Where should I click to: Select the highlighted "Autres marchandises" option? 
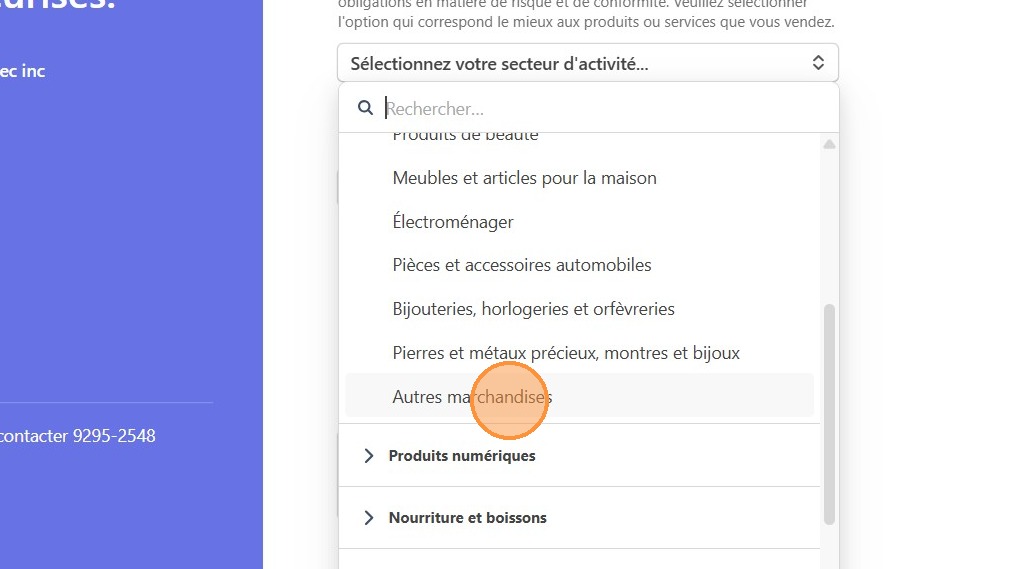472,397
